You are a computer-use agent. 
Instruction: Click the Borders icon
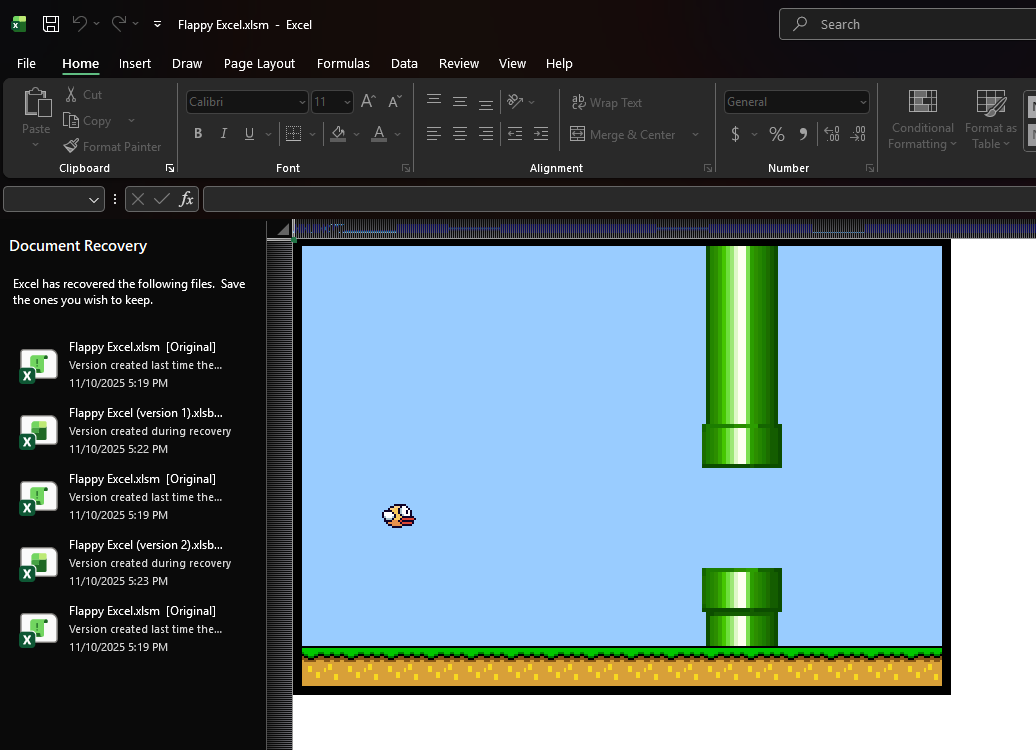pos(293,133)
